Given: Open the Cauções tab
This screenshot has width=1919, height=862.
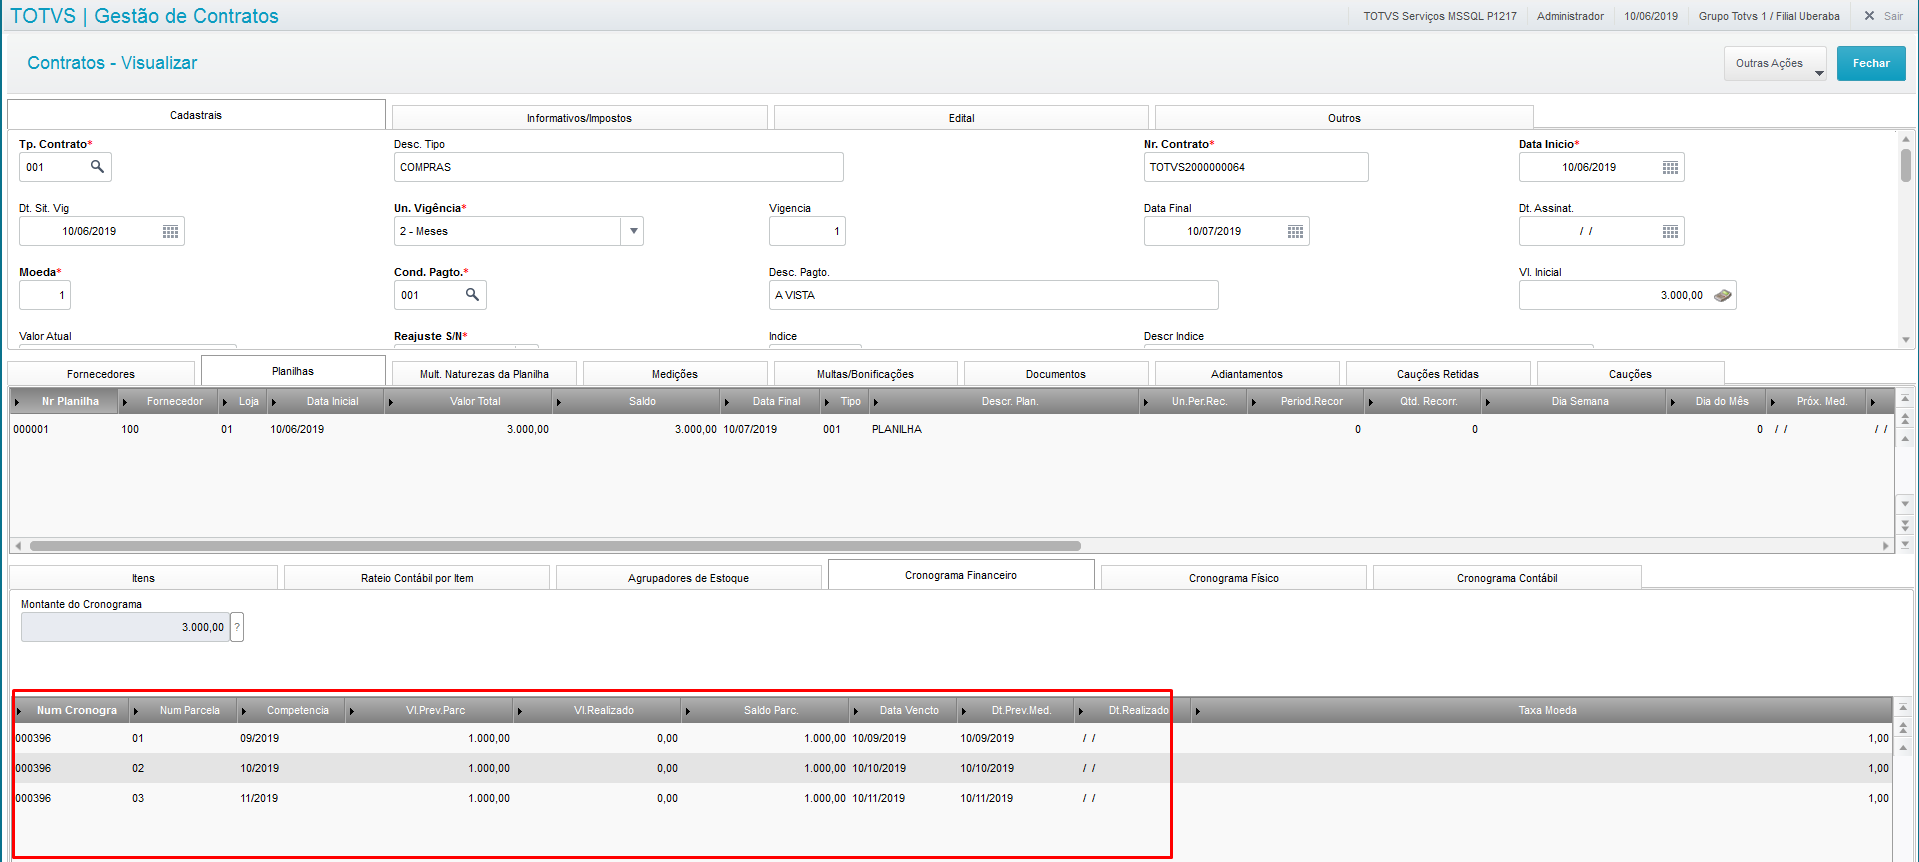Looking at the screenshot, I should 1630,374.
